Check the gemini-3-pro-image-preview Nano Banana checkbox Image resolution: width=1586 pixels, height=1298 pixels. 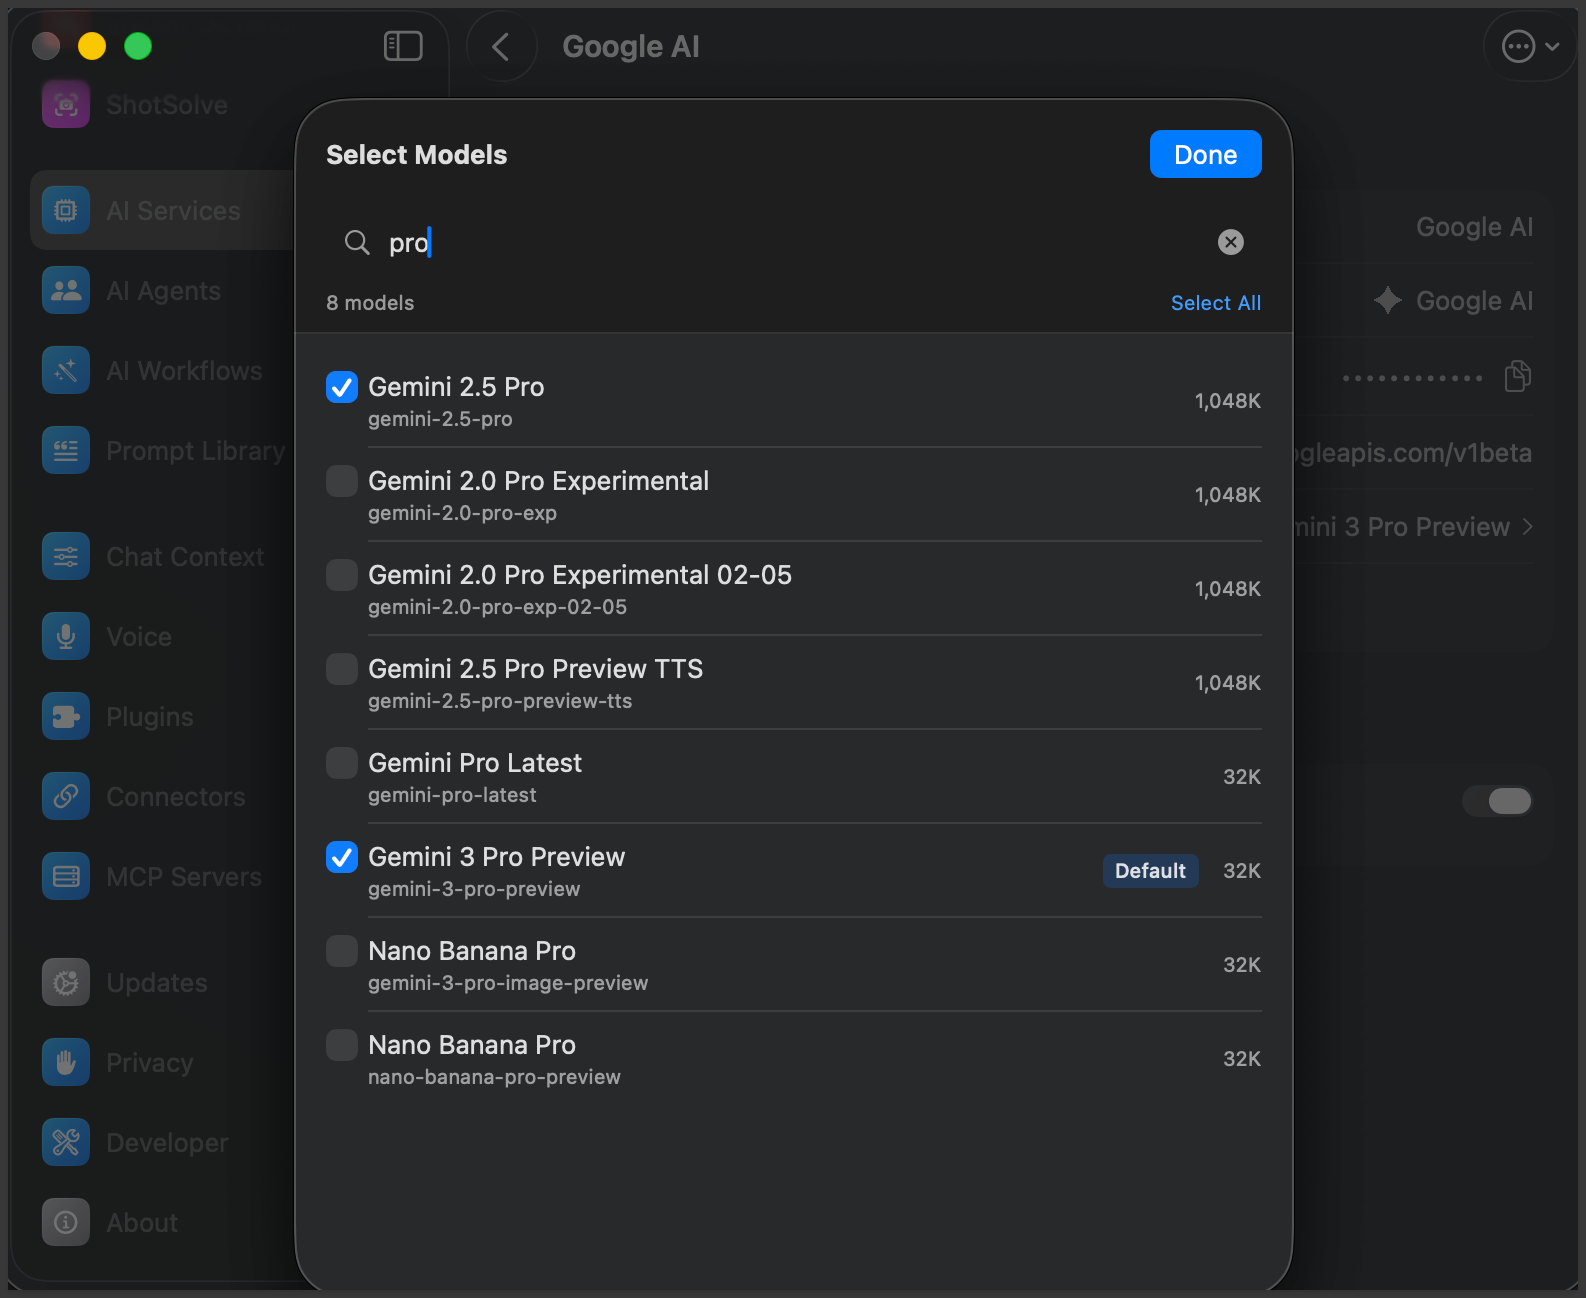[342, 951]
